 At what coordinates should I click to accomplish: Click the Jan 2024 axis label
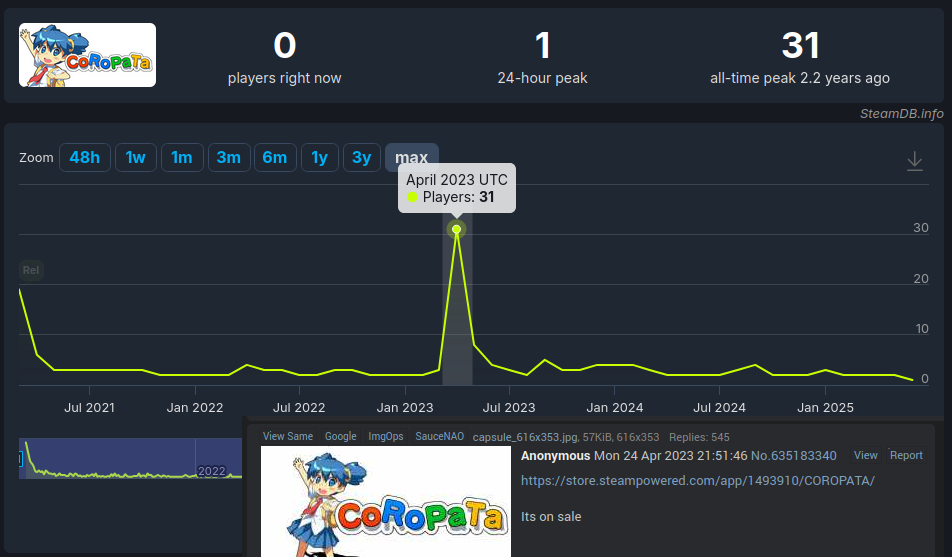(x=614, y=408)
